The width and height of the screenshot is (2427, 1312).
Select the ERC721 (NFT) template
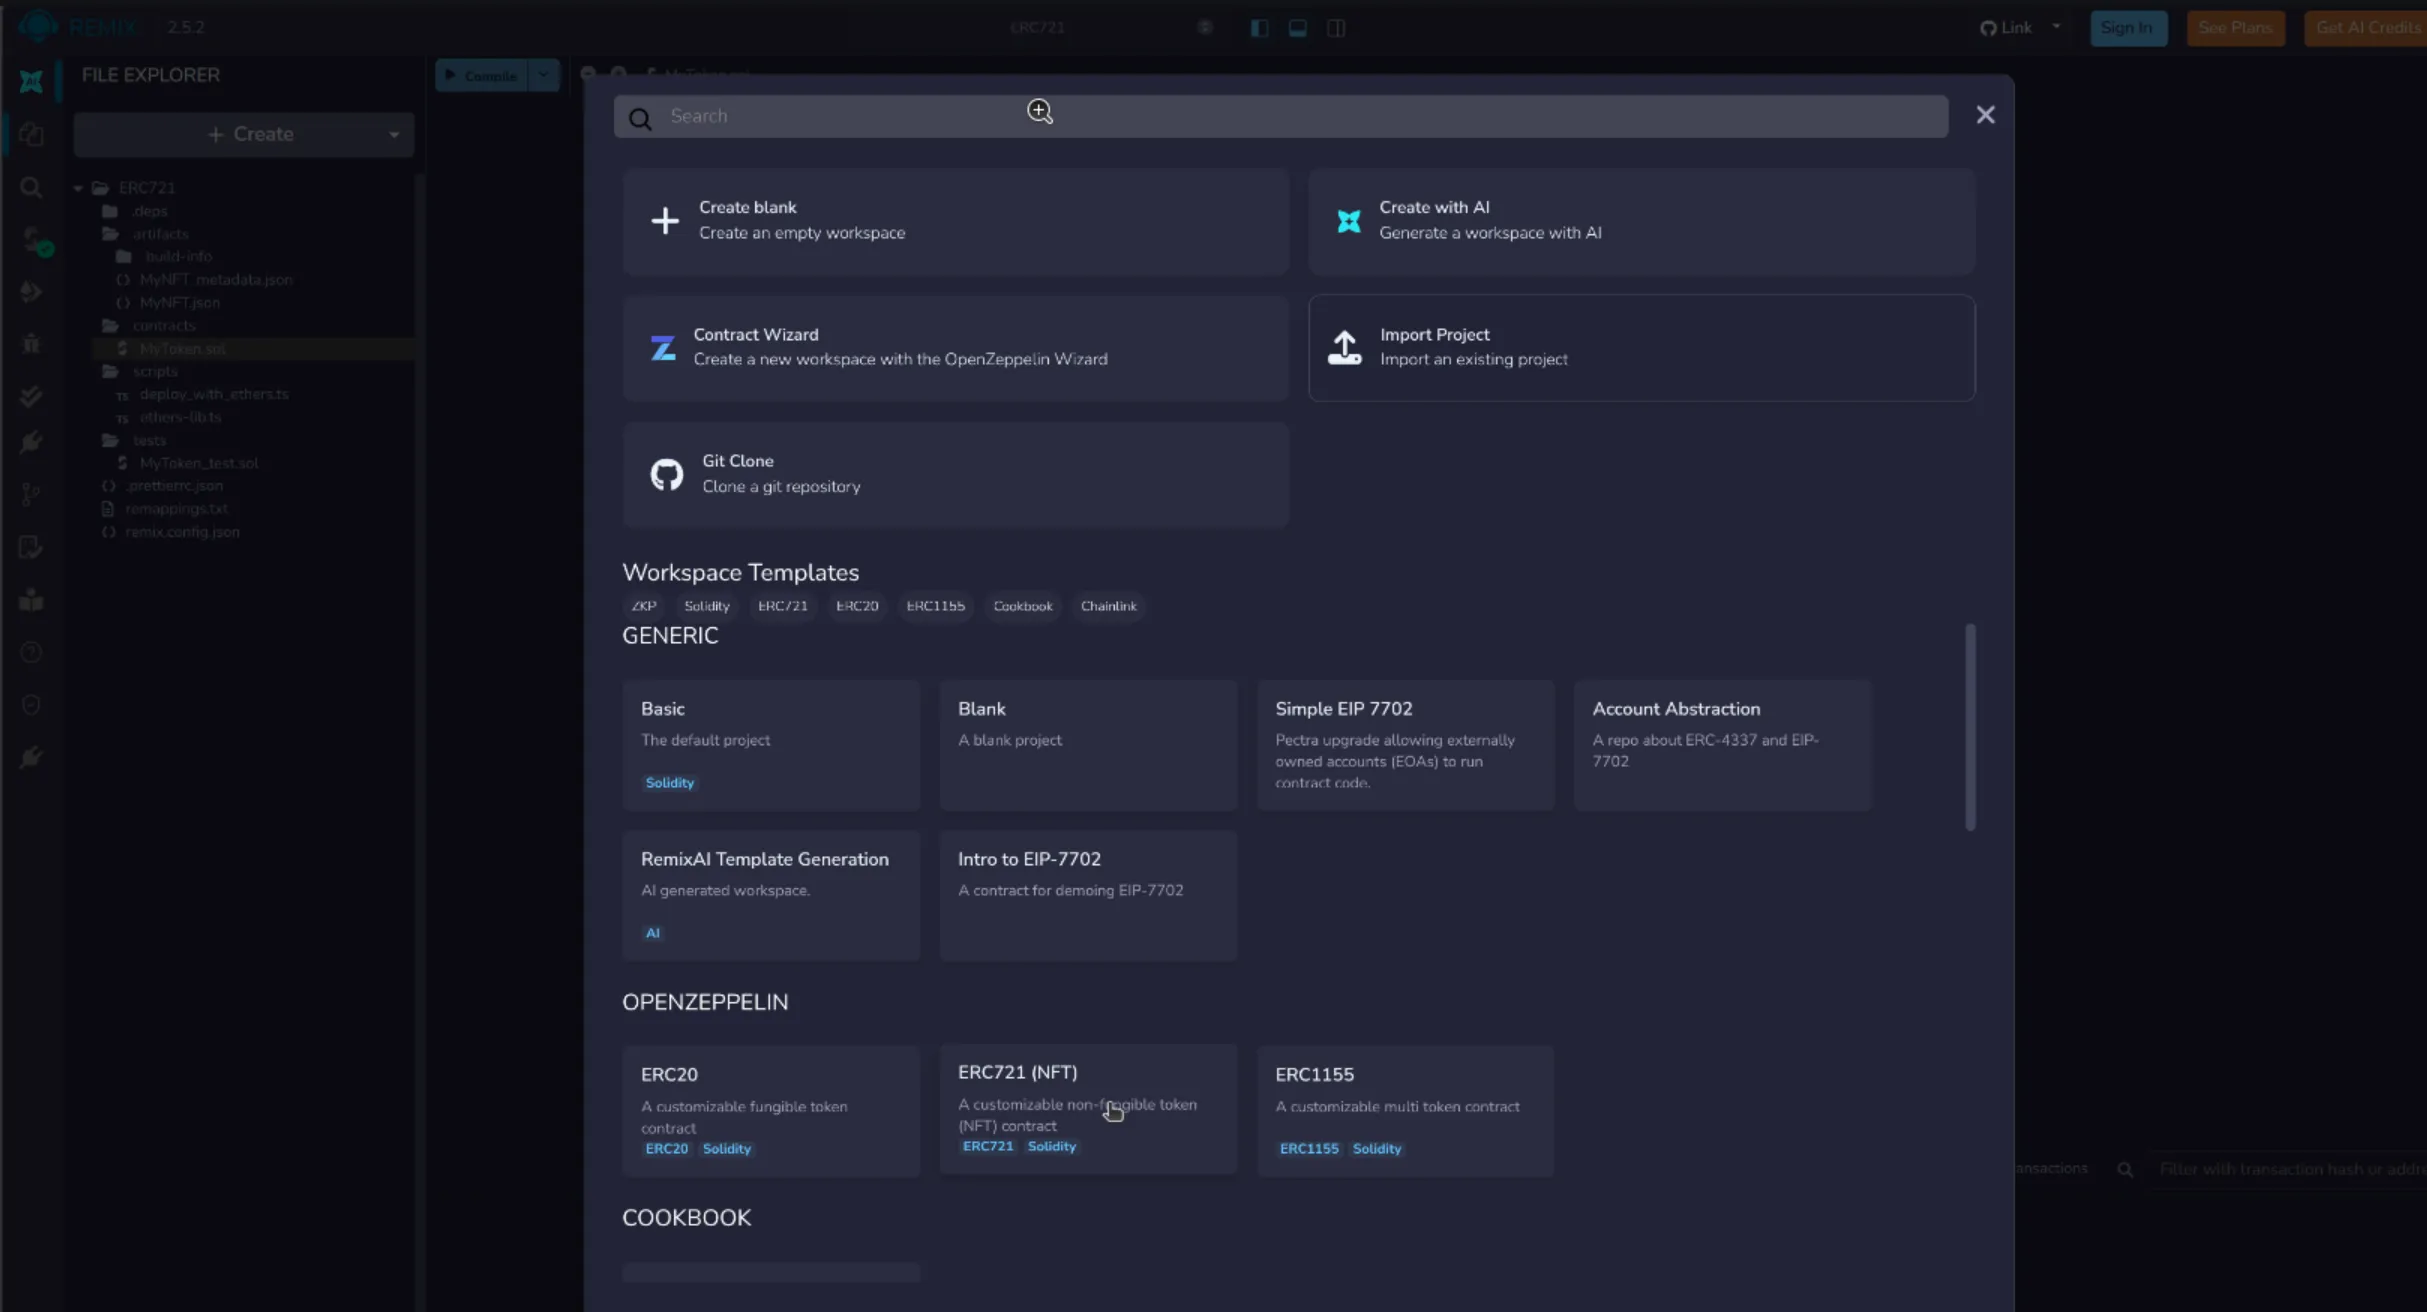(1088, 1109)
